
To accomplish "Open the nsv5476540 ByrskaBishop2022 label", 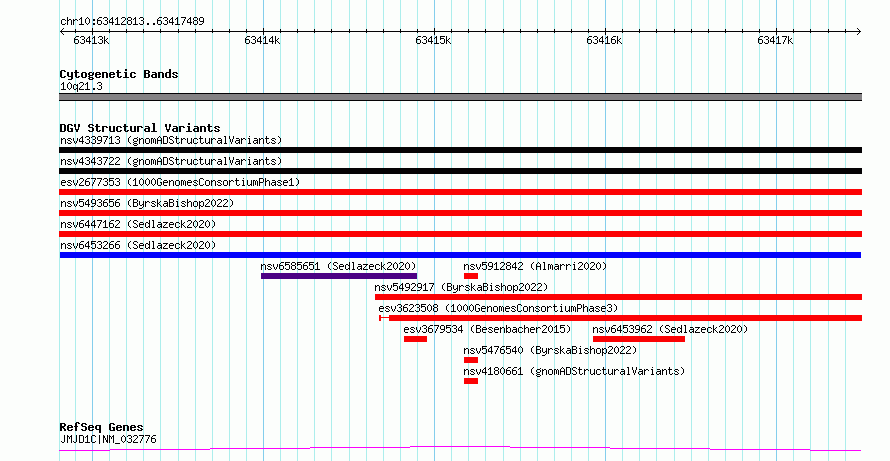I will click(x=550, y=350).
